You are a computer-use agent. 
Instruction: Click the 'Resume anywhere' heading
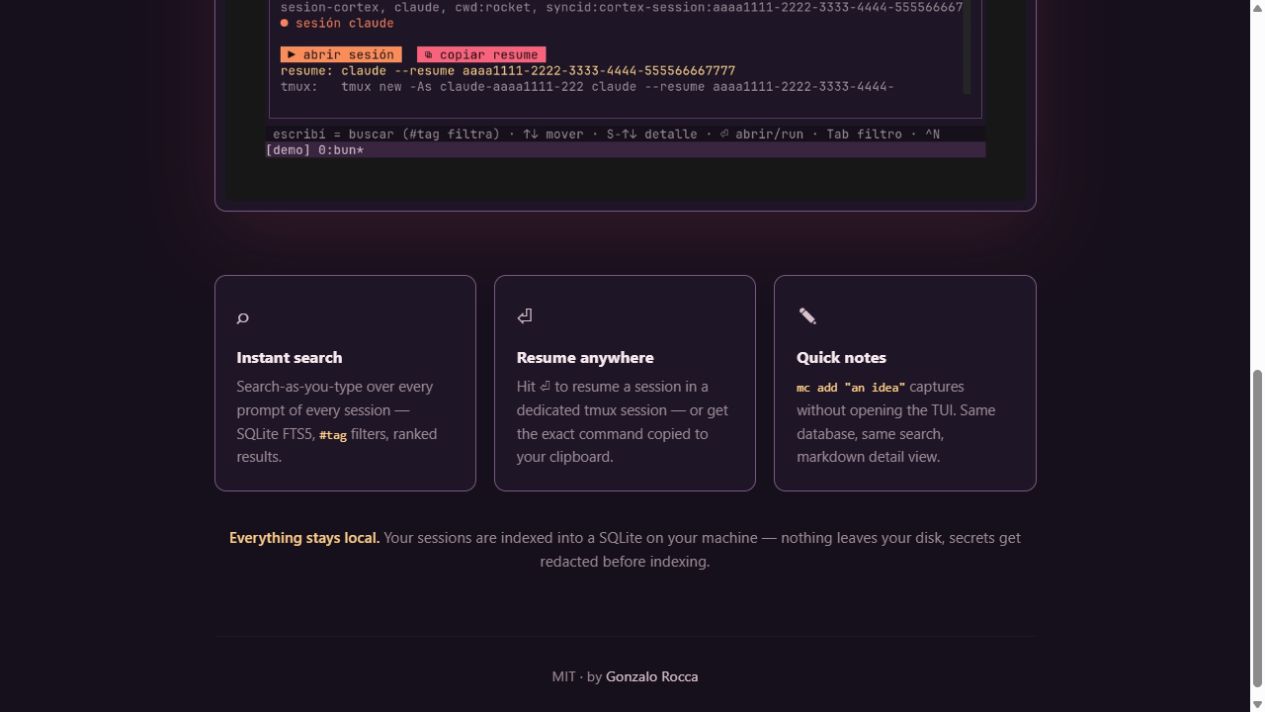(585, 358)
